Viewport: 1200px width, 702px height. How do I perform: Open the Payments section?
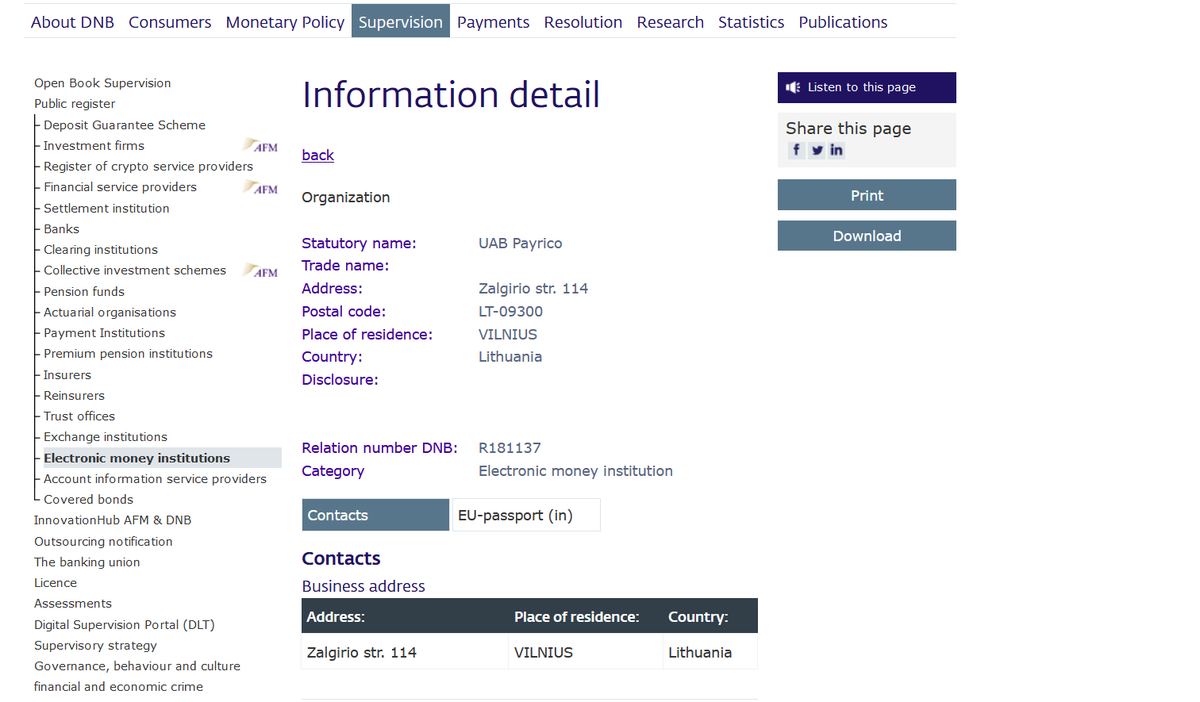click(493, 22)
